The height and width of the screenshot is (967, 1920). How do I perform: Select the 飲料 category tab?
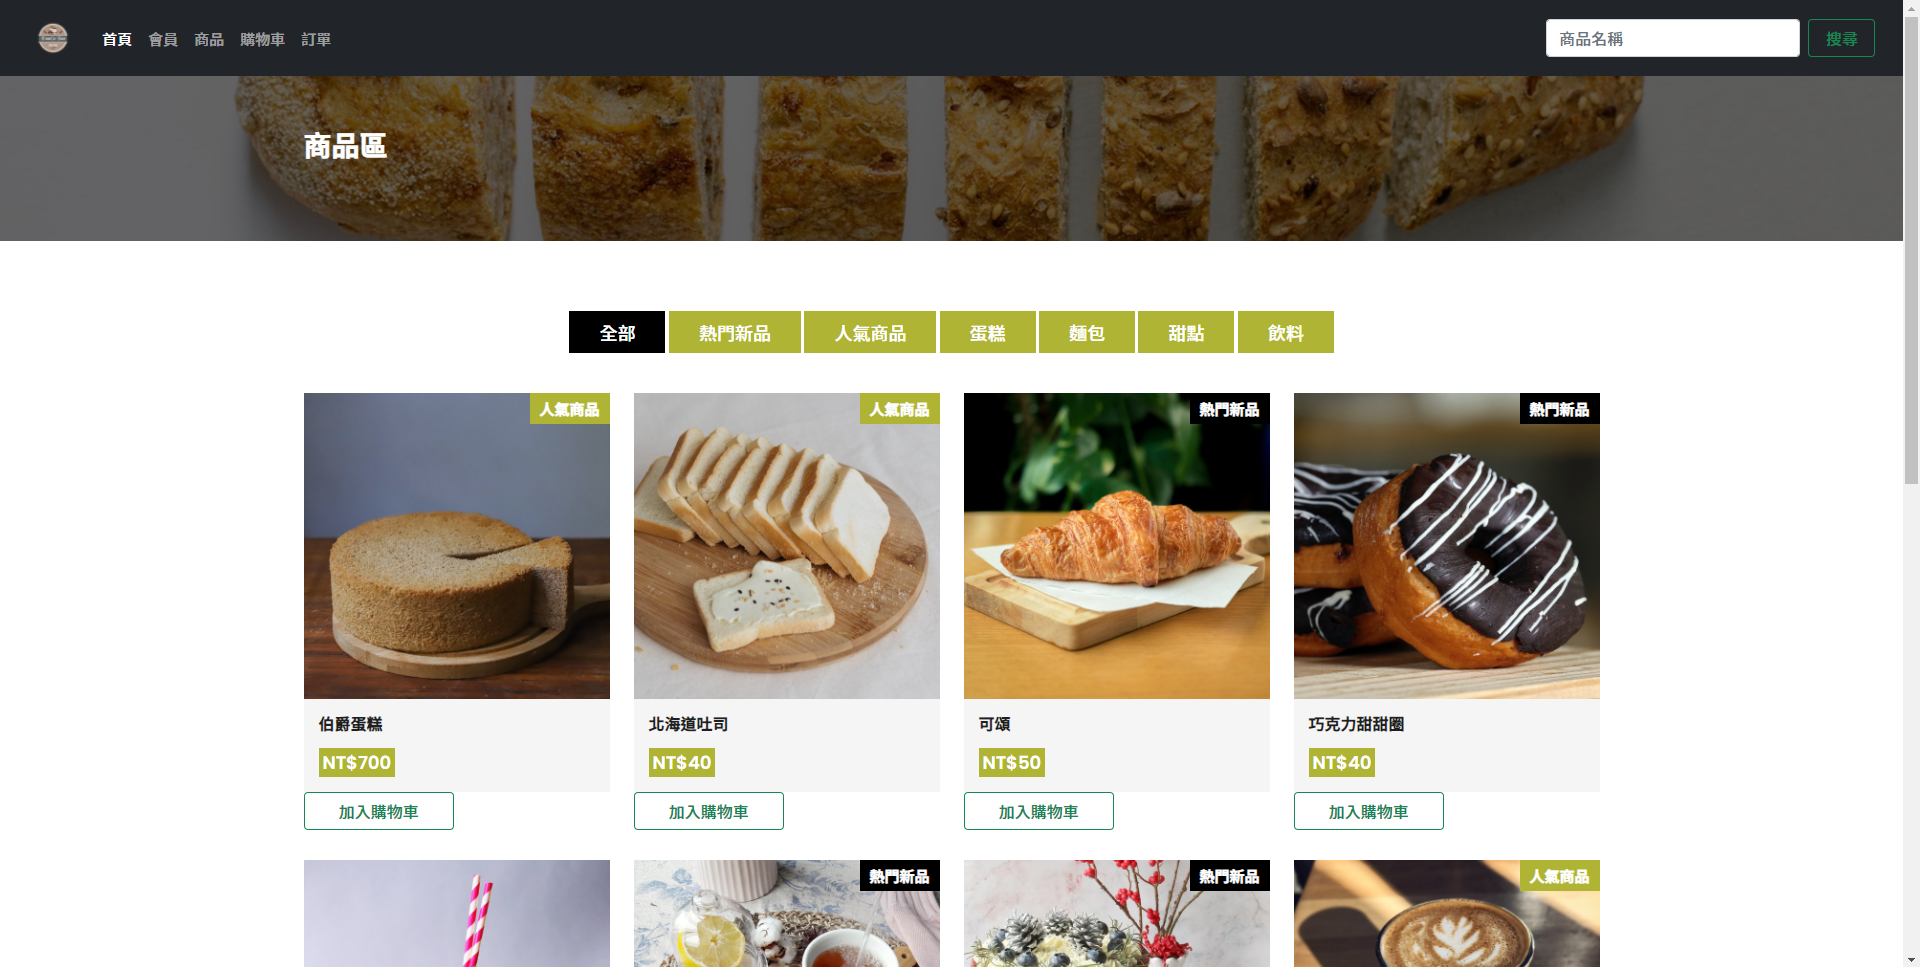[1286, 332]
